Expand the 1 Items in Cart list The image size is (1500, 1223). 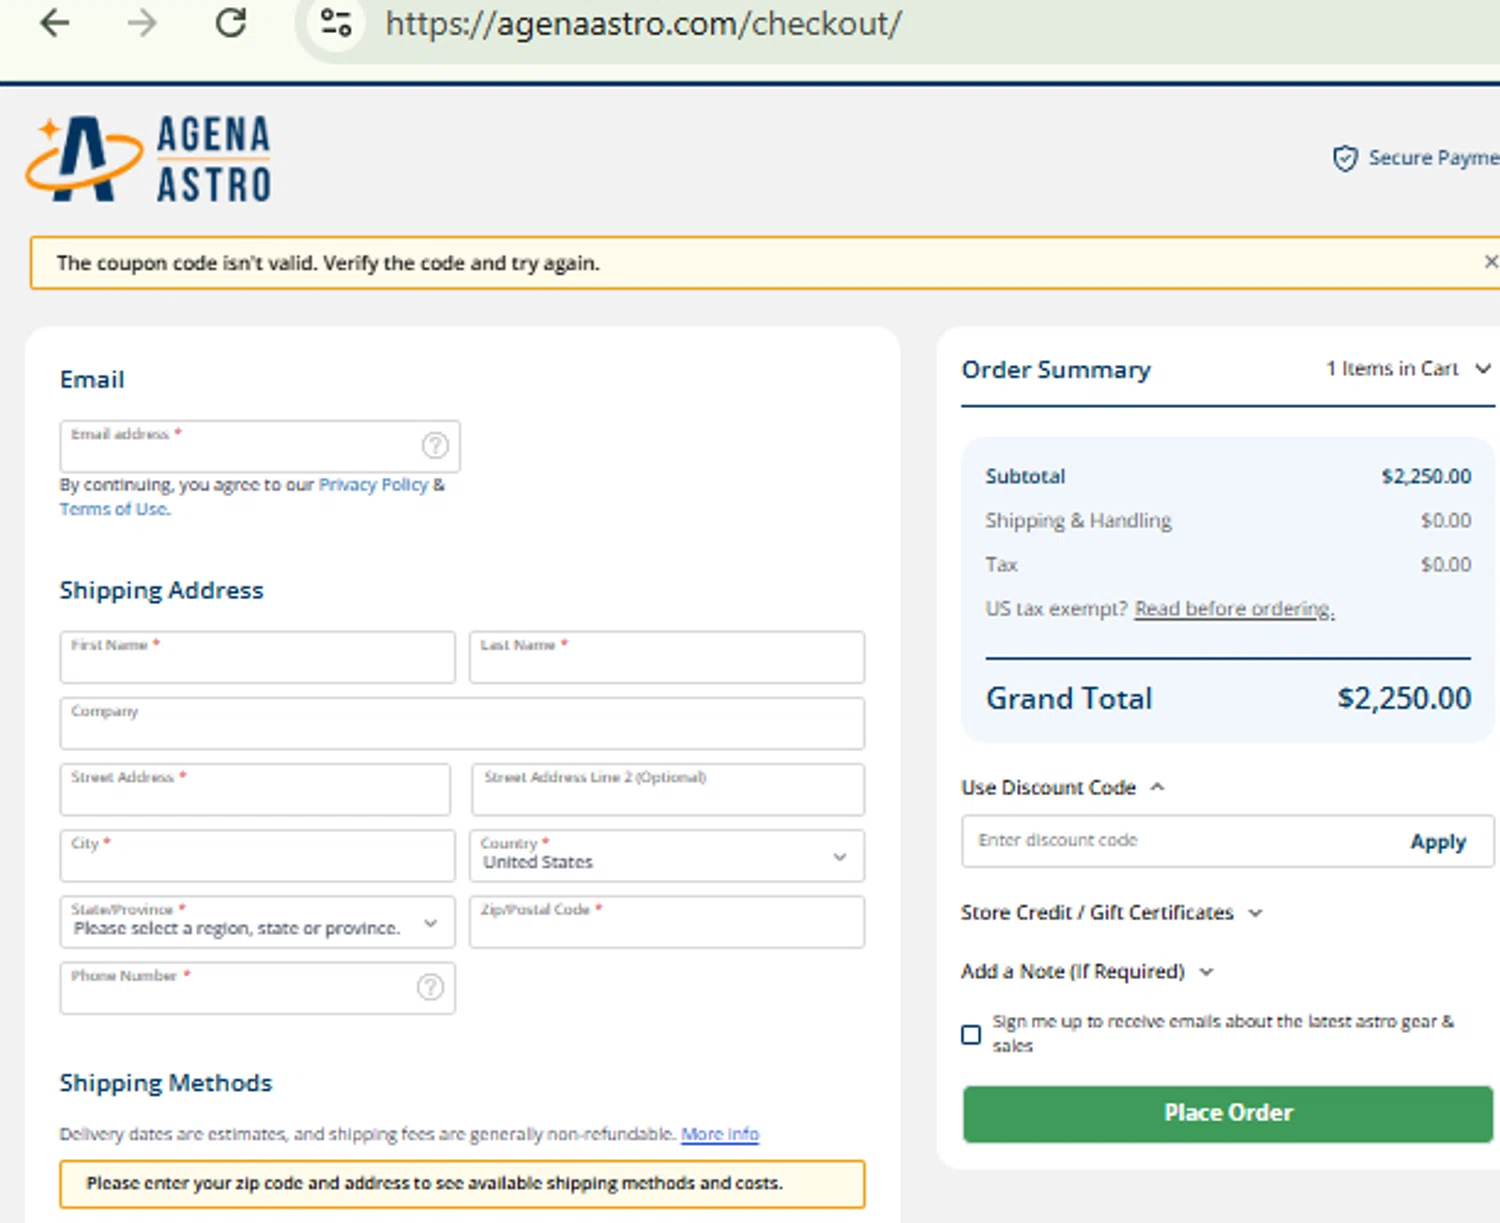pyautogui.click(x=1409, y=368)
